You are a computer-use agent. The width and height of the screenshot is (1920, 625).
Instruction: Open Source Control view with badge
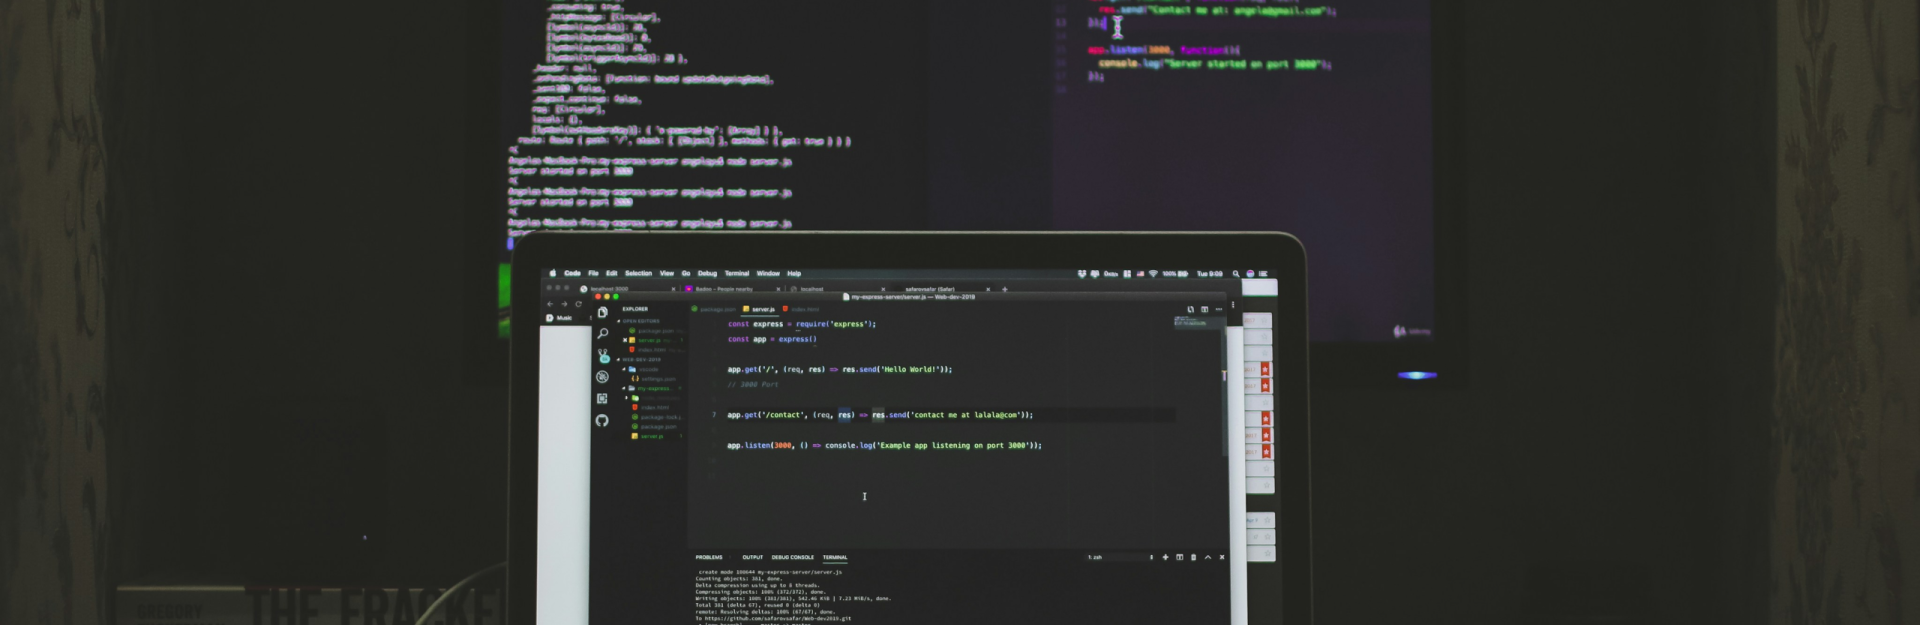click(603, 356)
